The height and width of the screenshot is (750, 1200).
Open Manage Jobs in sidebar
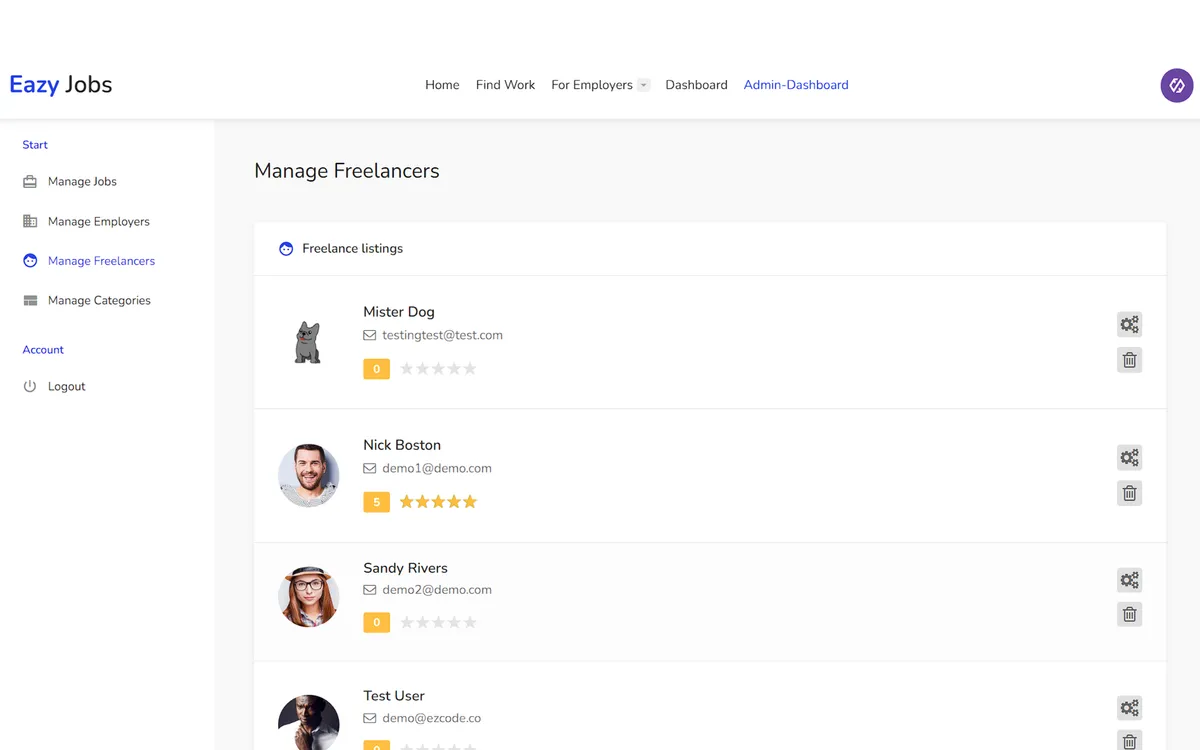point(82,182)
